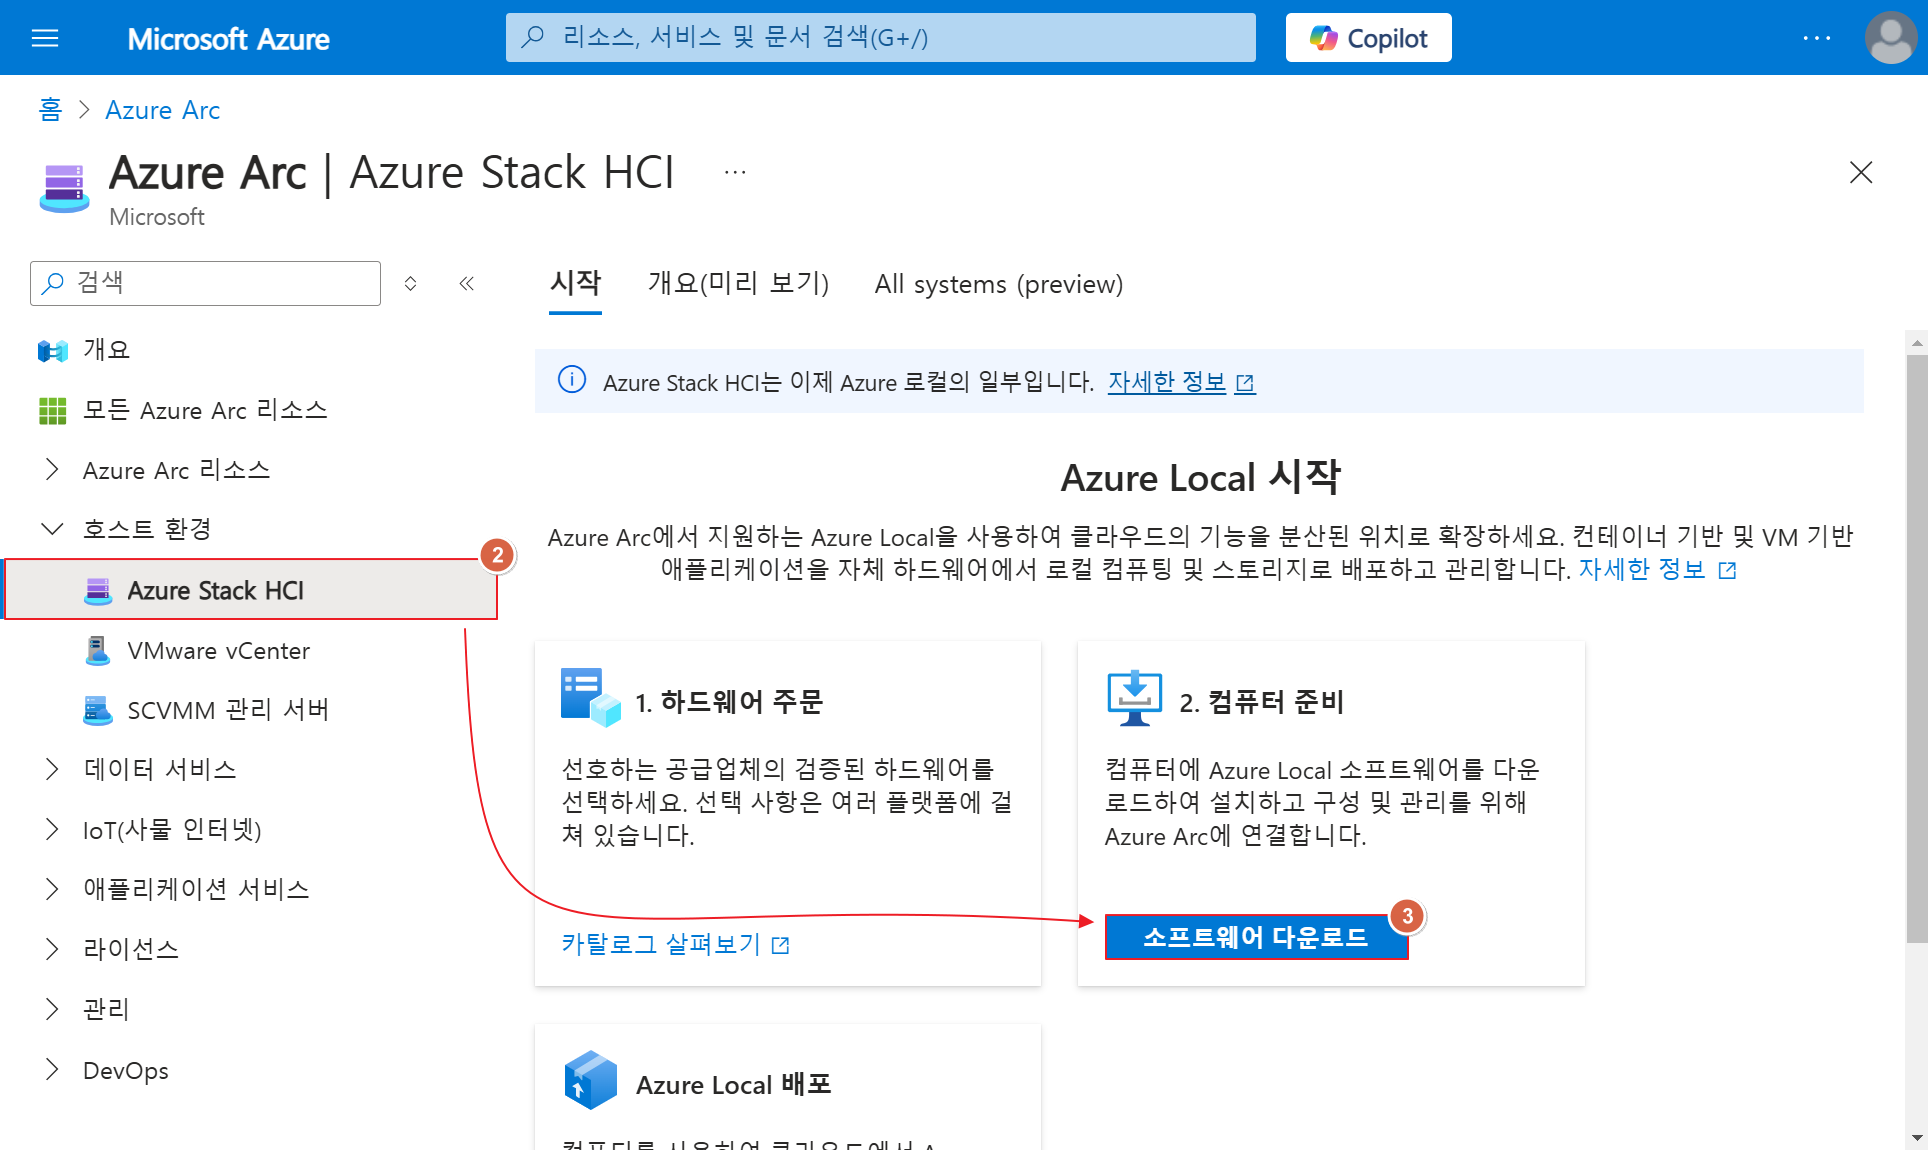Click the vertical scrollbar thumb
This screenshot has height=1150, width=1928.
pos(1916,648)
